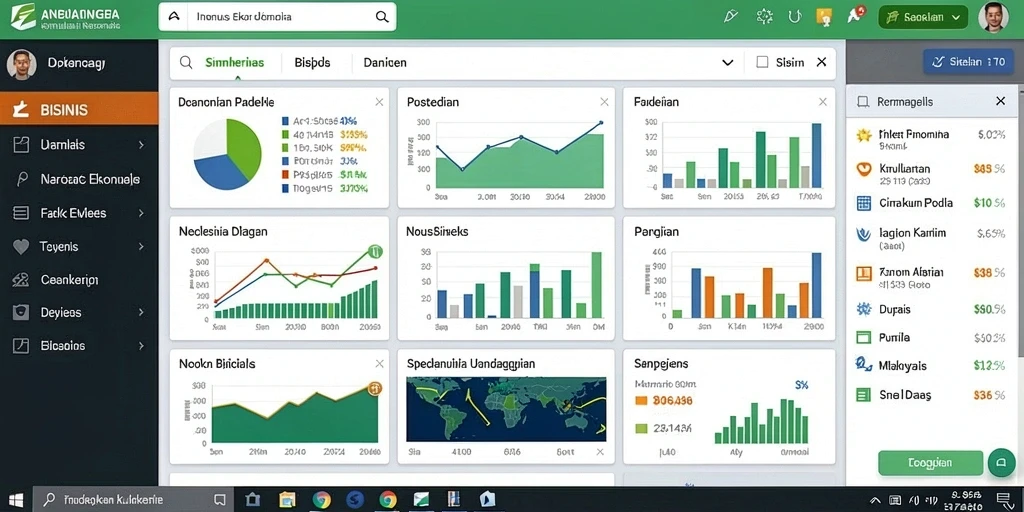Click the star icon in the Remmagells list

864,135
